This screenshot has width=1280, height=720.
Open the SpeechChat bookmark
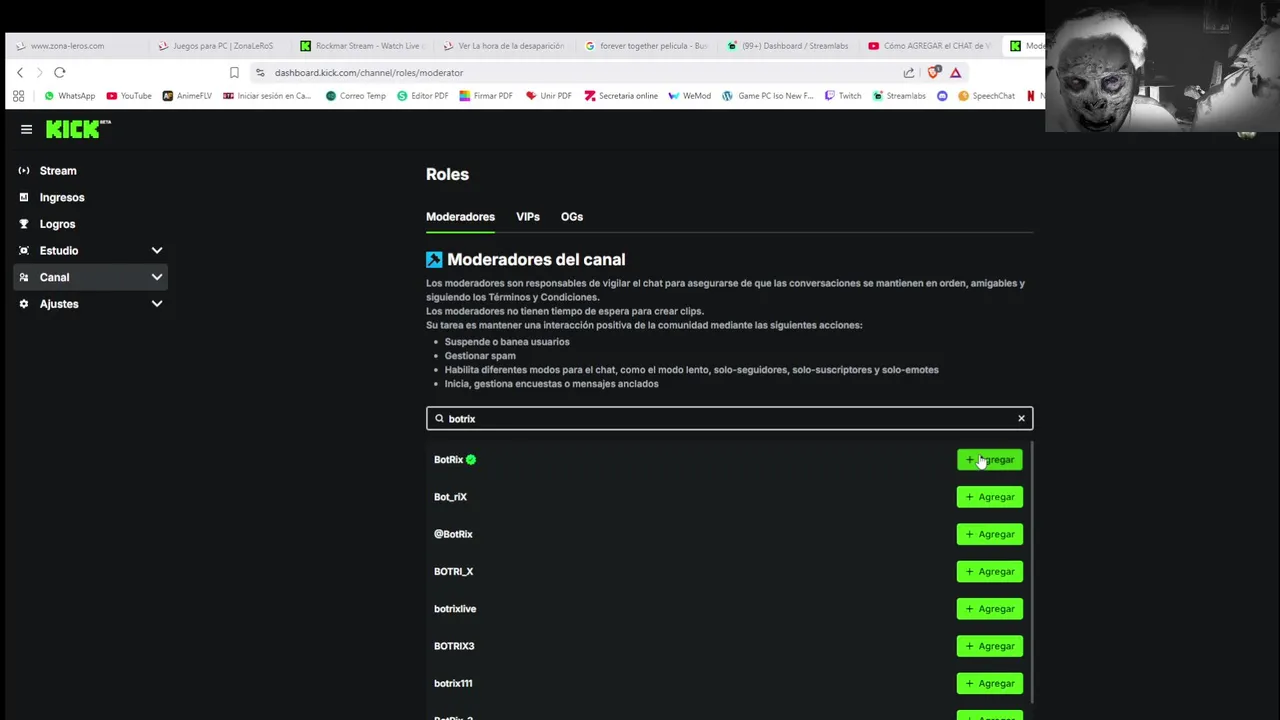click(x=986, y=96)
